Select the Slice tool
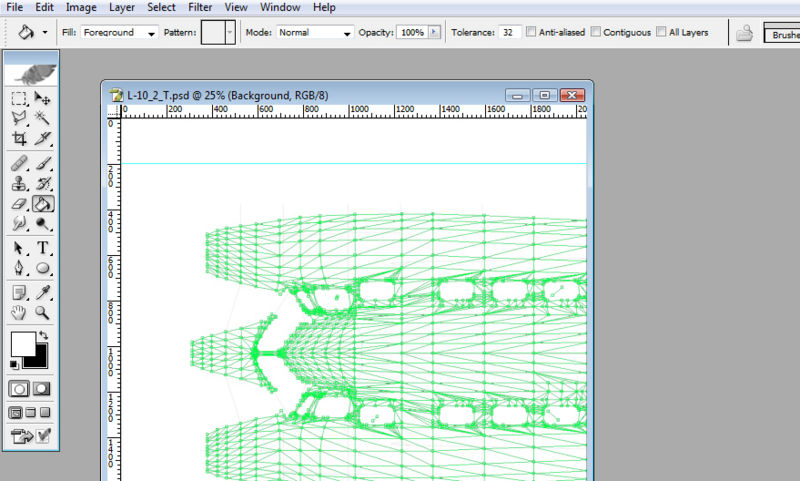The width and height of the screenshot is (800, 481). (42, 139)
